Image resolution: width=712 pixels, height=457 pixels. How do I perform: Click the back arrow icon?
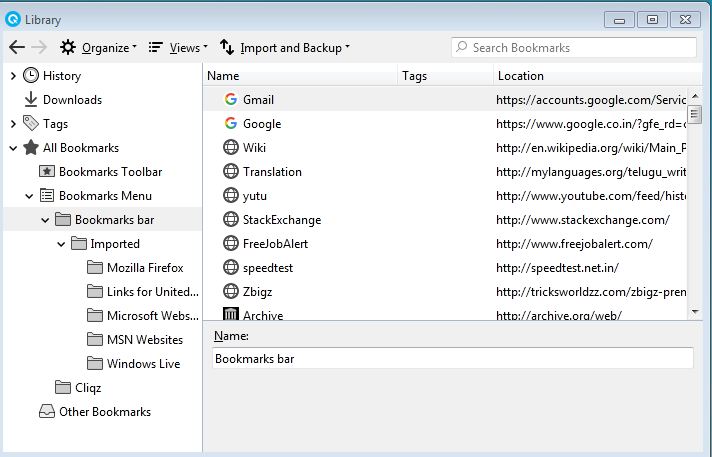pyautogui.click(x=17, y=47)
